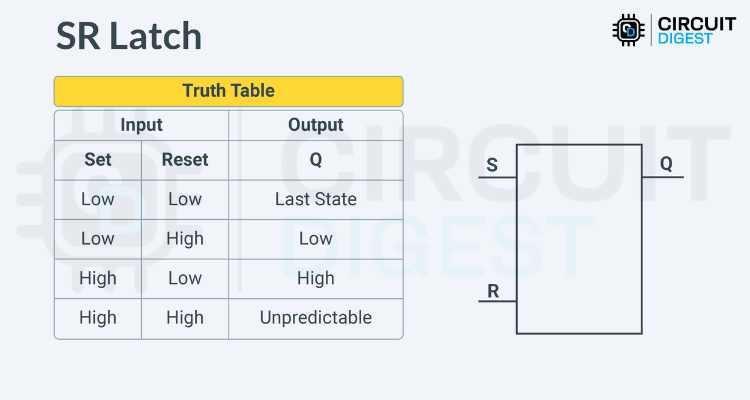Select the SR Latch title heading
The height and width of the screenshot is (400, 750).
coord(128,36)
